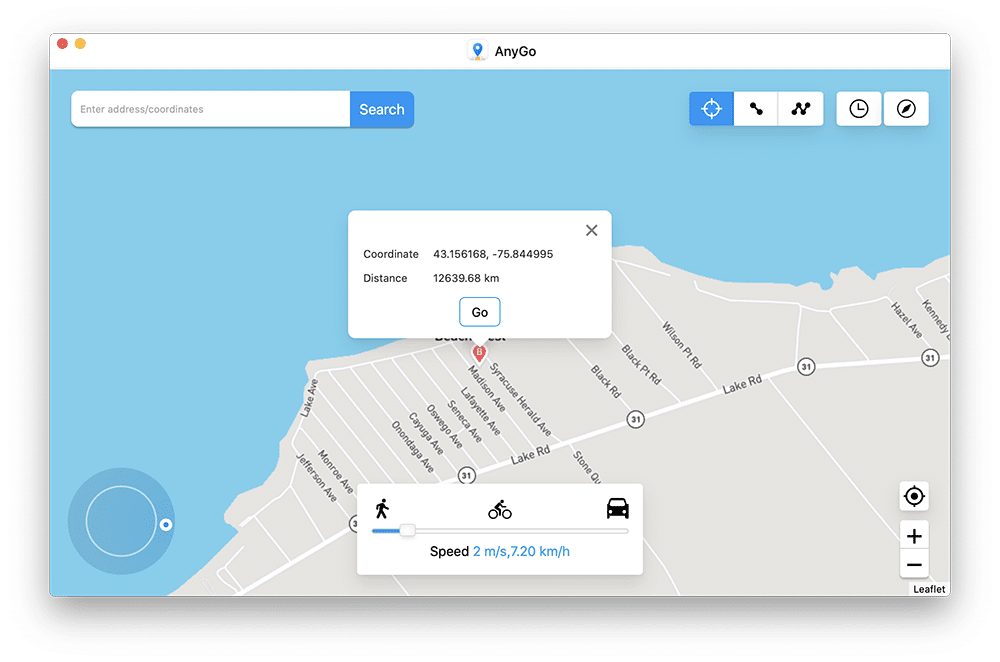Click the joystick inner circle

click(x=121, y=521)
